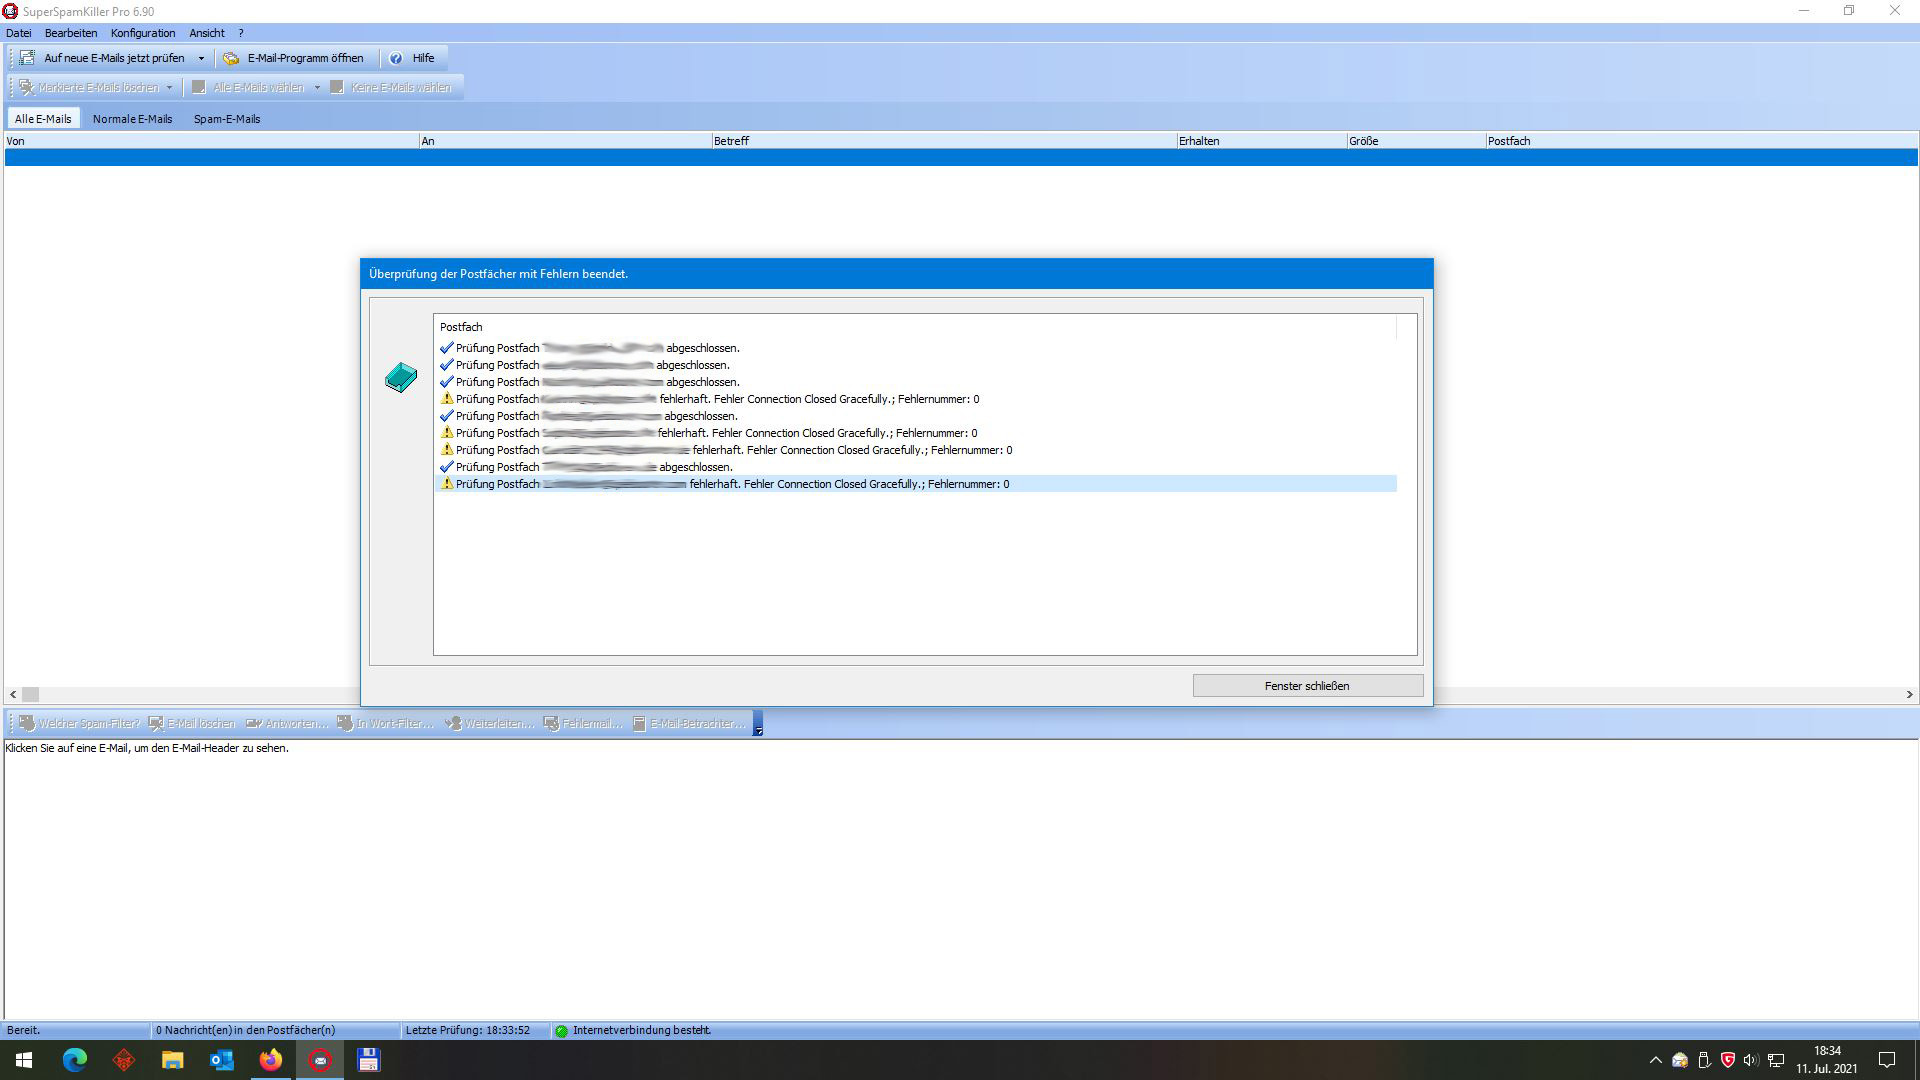The height and width of the screenshot is (1080, 1920).
Task: Open dropdown next to 'Auf neue E-Mails jetzt prüfen'
Action: [201, 58]
